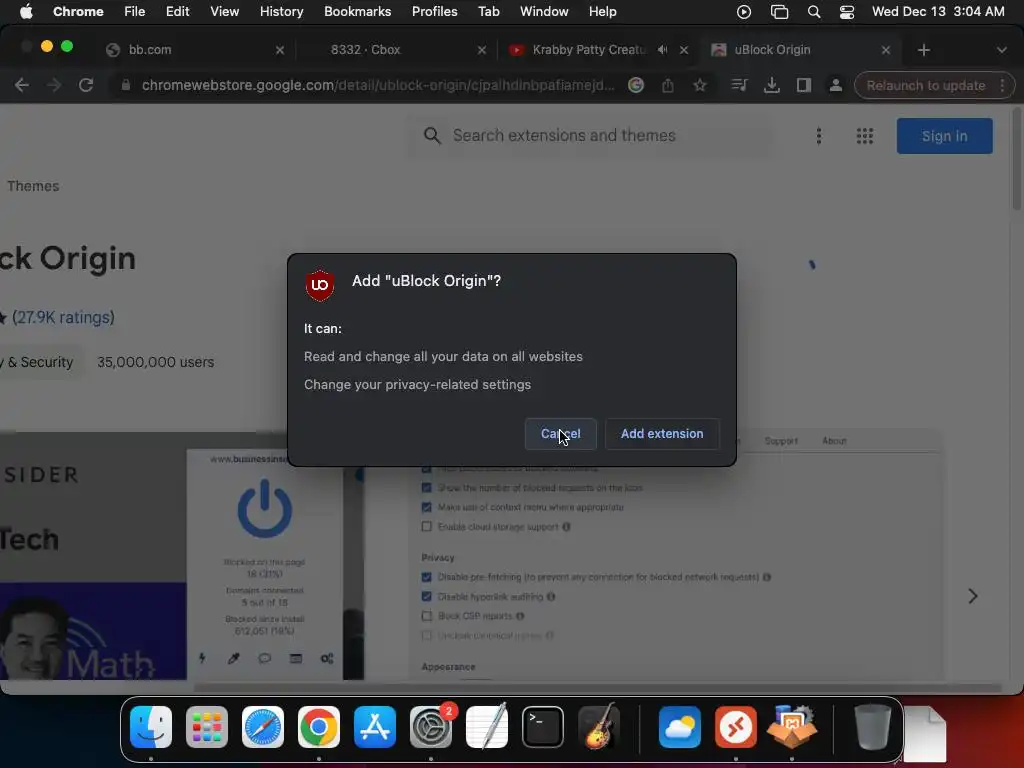Click the site lock icon in the address bar
The height and width of the screenshot is (768, 1024).
(125, 85)
